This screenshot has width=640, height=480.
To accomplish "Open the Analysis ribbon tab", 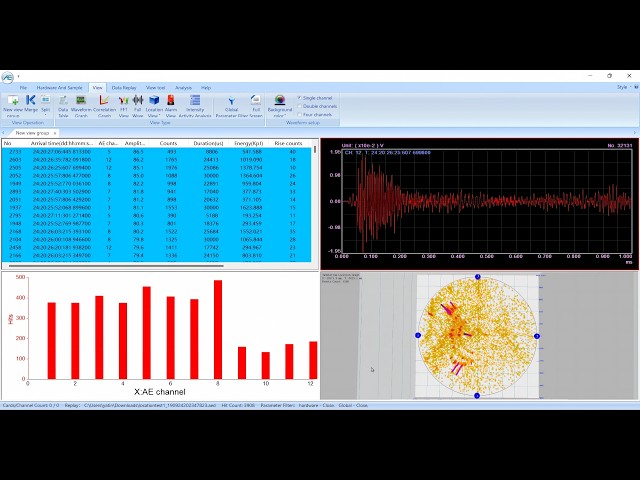I will tap(183, 88).
